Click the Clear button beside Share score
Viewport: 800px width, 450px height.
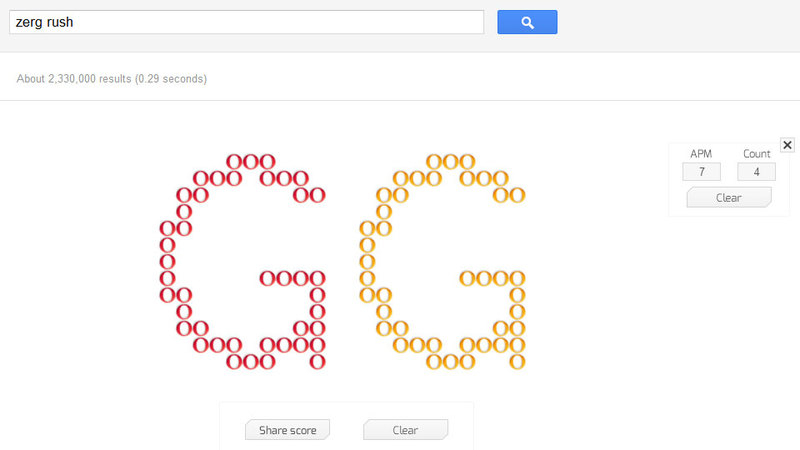(x=406, y=430)
